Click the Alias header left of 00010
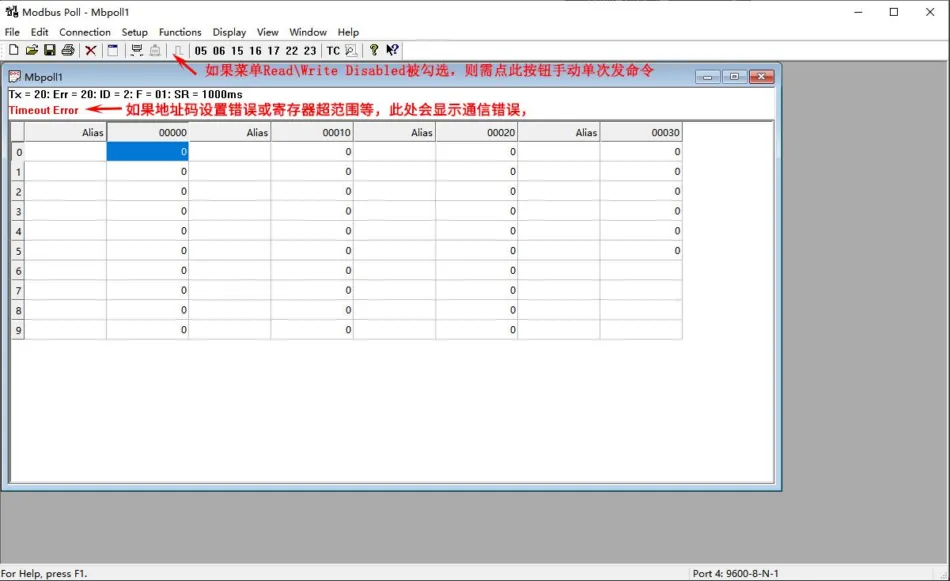Viewport: 950px width, 581px height. [230, 132]
